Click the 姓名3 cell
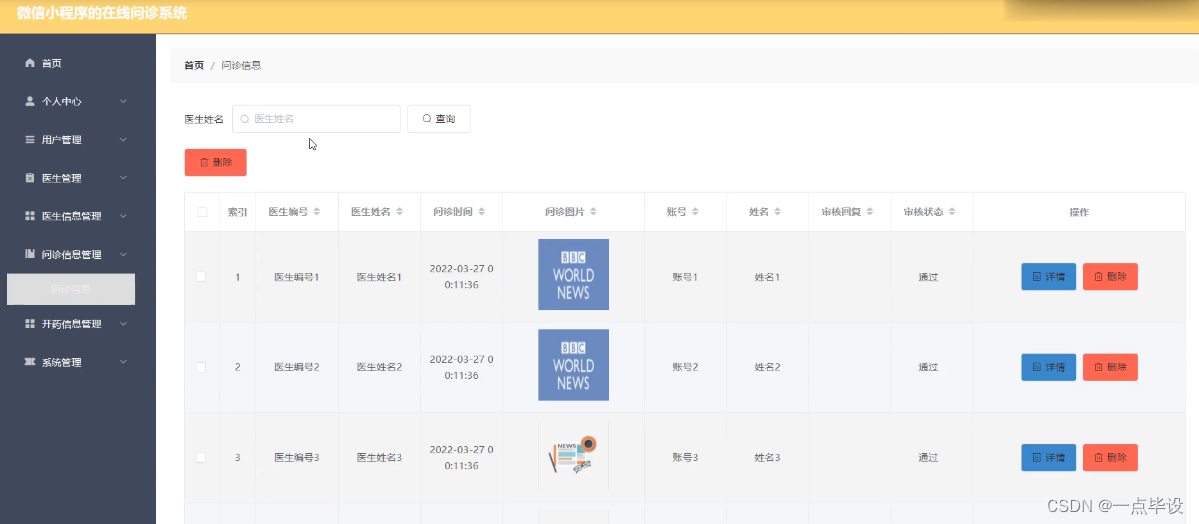The image size is (1199, 524). pos(768,457)
